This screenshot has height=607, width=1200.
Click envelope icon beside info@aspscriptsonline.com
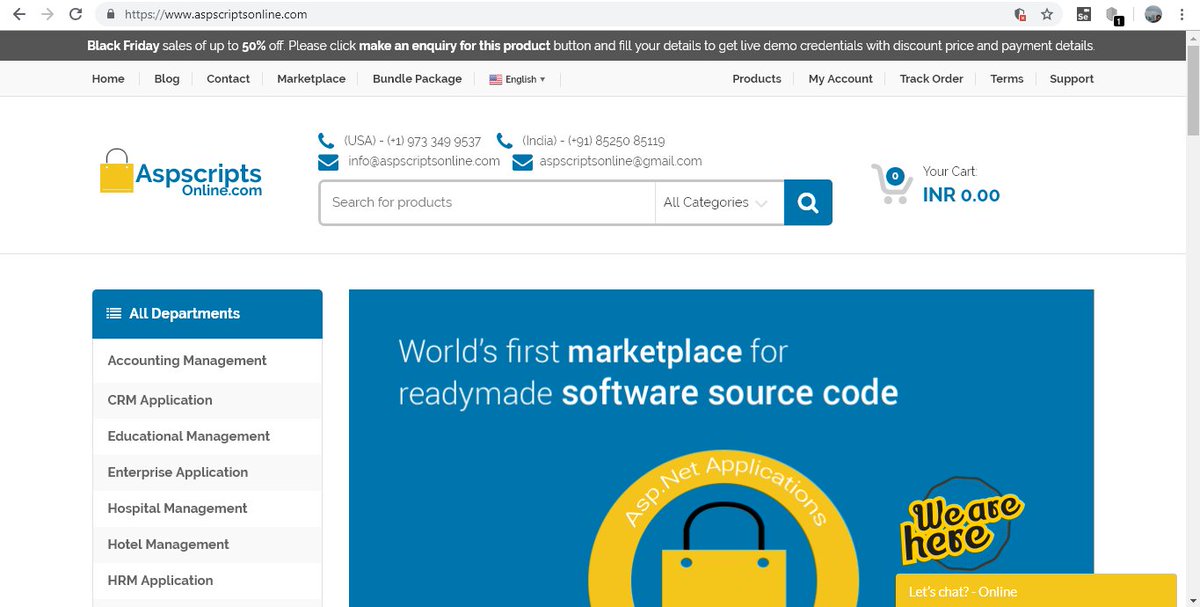[x=328, y=162]
